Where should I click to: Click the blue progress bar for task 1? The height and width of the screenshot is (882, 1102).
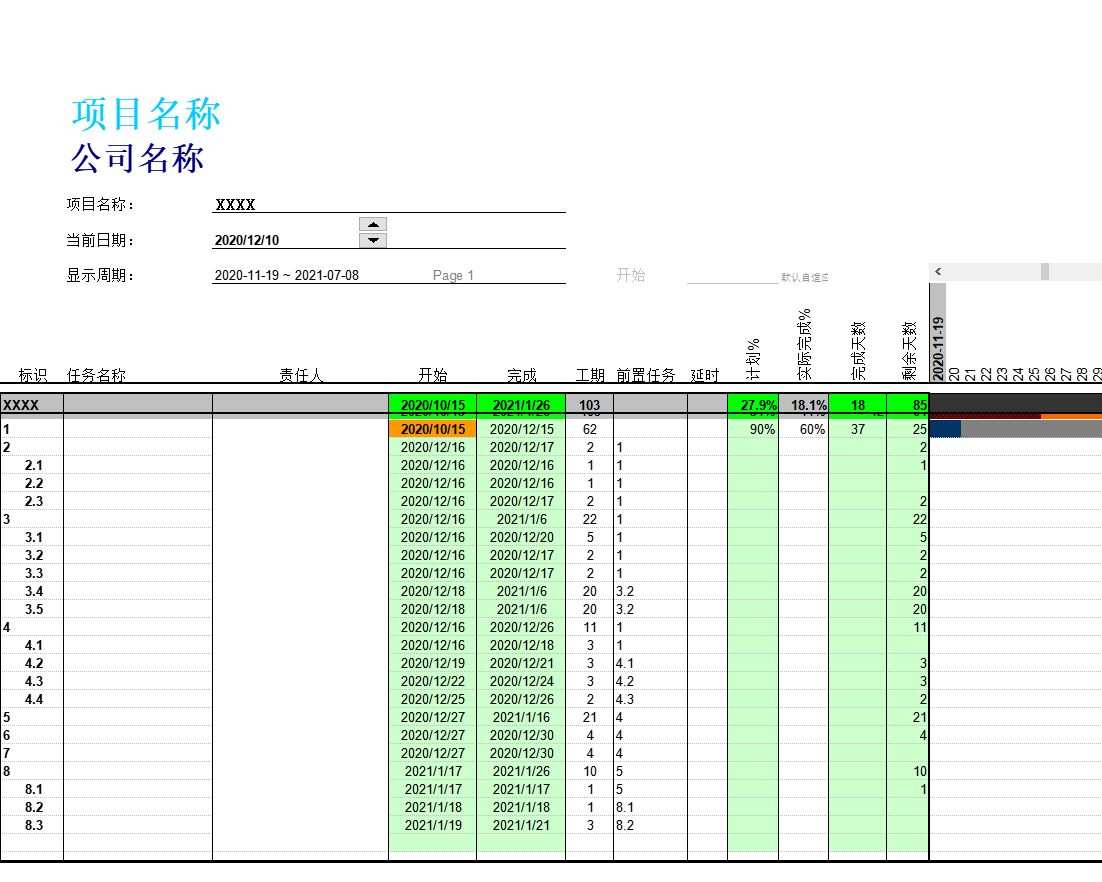coord(944,429)
